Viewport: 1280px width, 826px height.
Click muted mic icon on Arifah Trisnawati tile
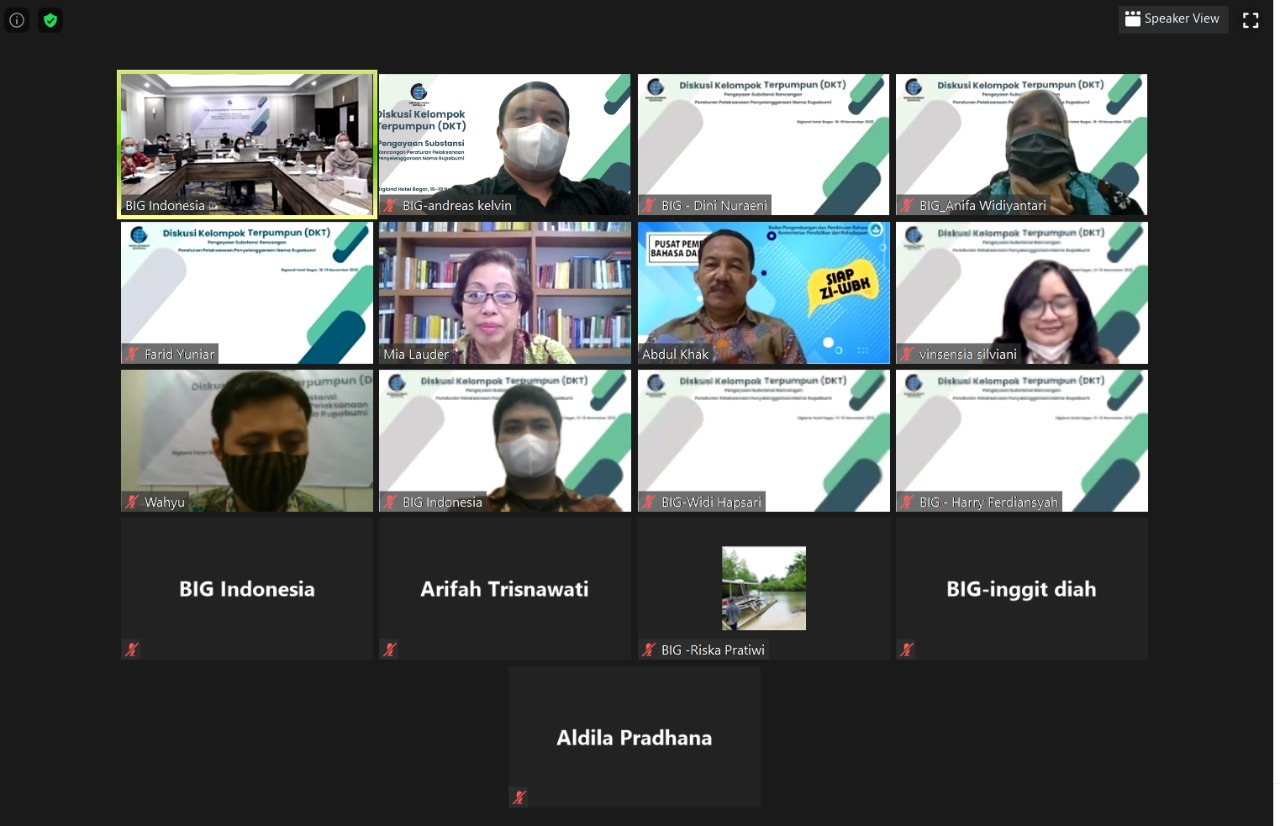tap(390, 649)
